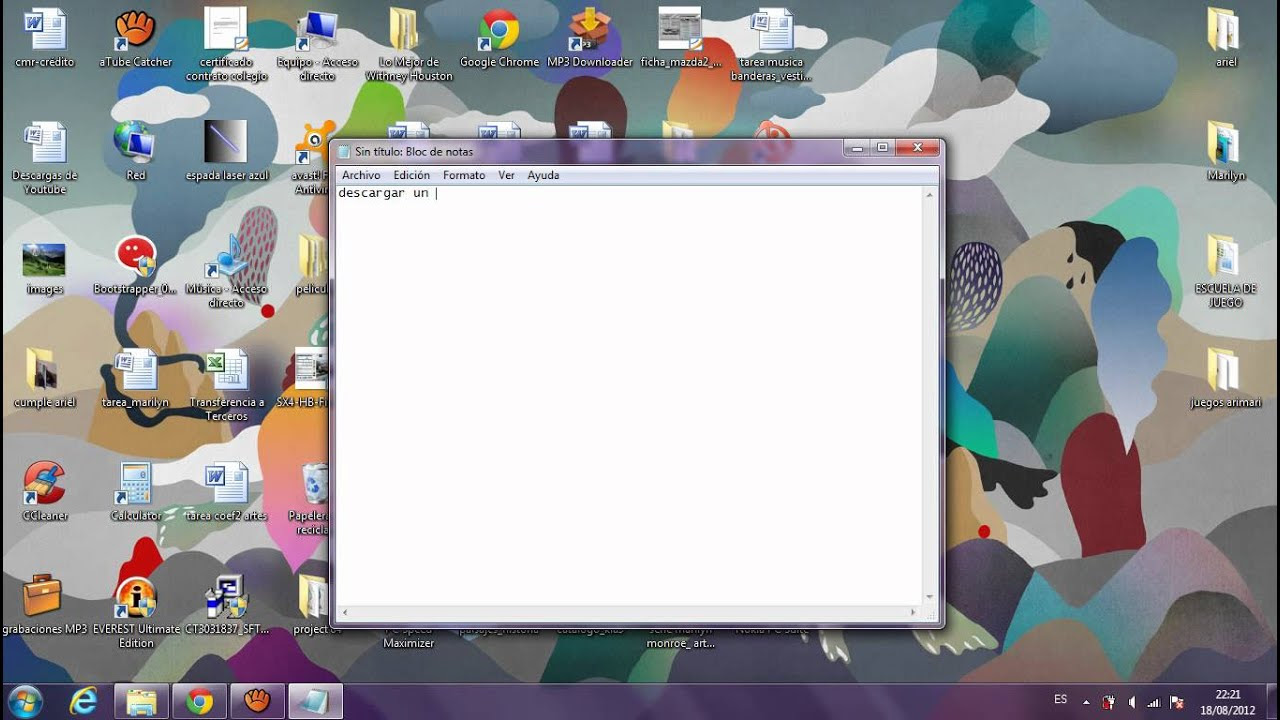Open Ayuda menu in Notepad
Viewport: 1280px width, 720px height.
pyautogui.click(x=543, y=175)
